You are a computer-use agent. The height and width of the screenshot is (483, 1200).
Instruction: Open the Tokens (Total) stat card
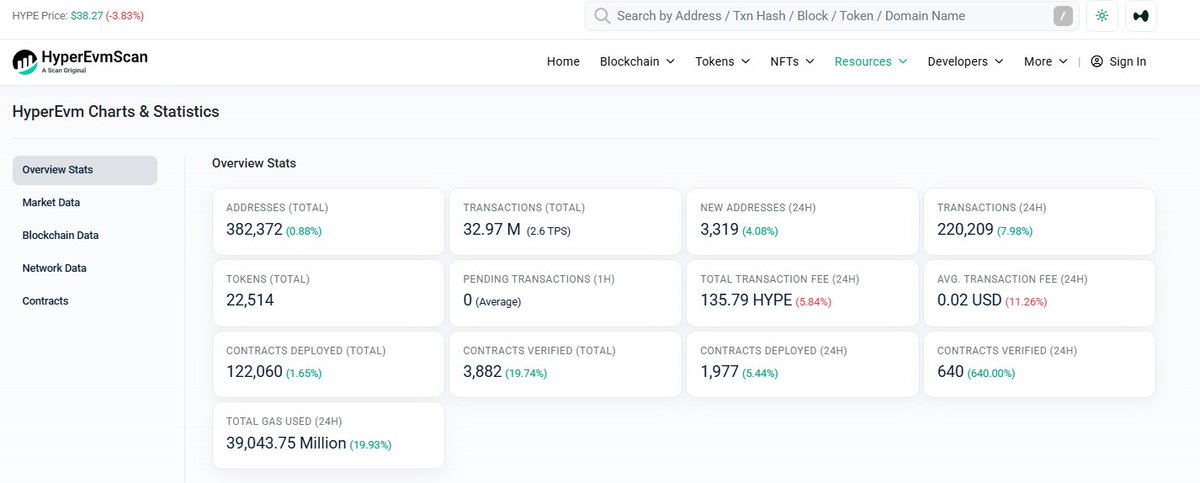pos(328,293)
